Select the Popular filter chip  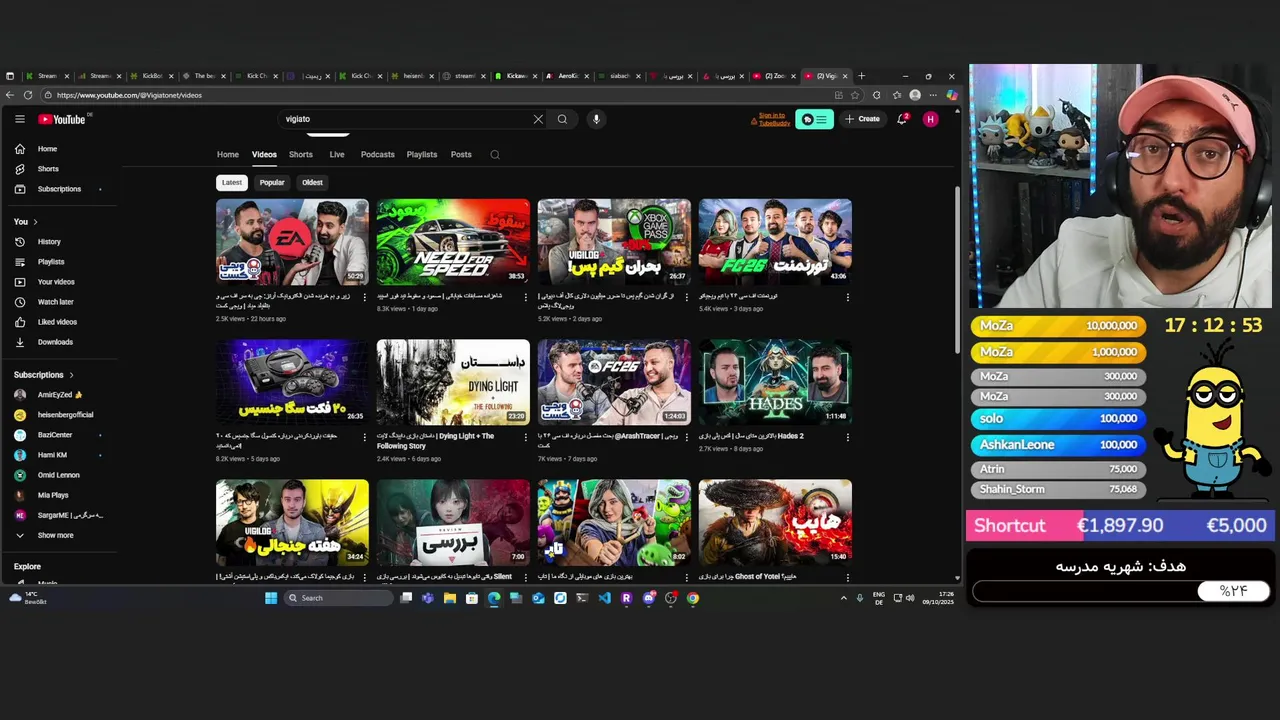pyautogui.click(x=272, y=183)
